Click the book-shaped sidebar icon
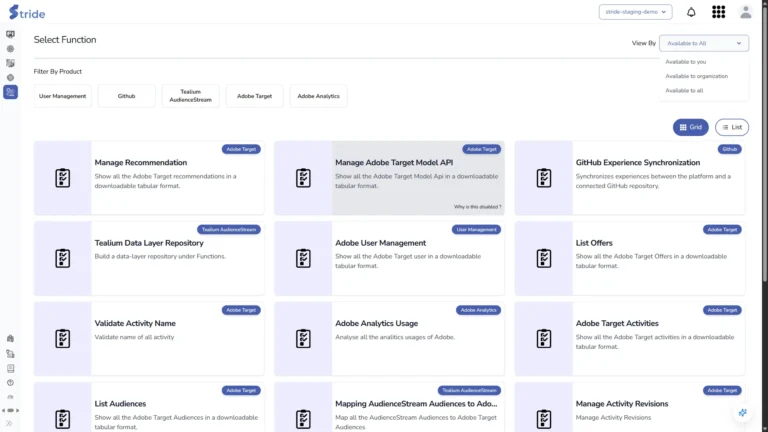The height and width of the screenshot is (432, 768). [x=10, y=368]
